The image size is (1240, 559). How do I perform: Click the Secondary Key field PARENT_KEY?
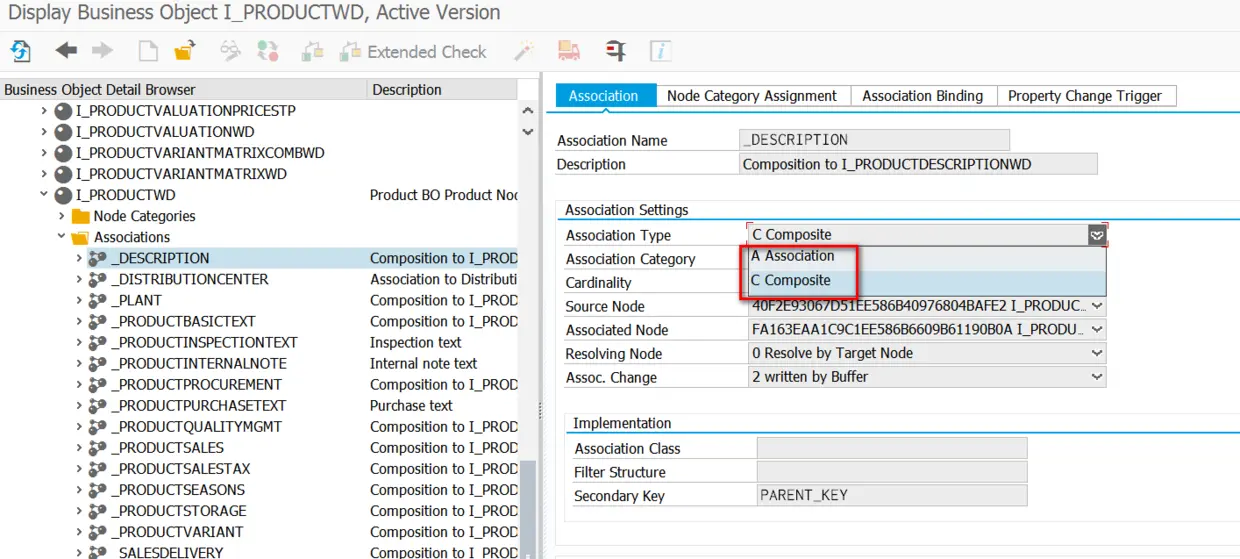tap(892, 496)
